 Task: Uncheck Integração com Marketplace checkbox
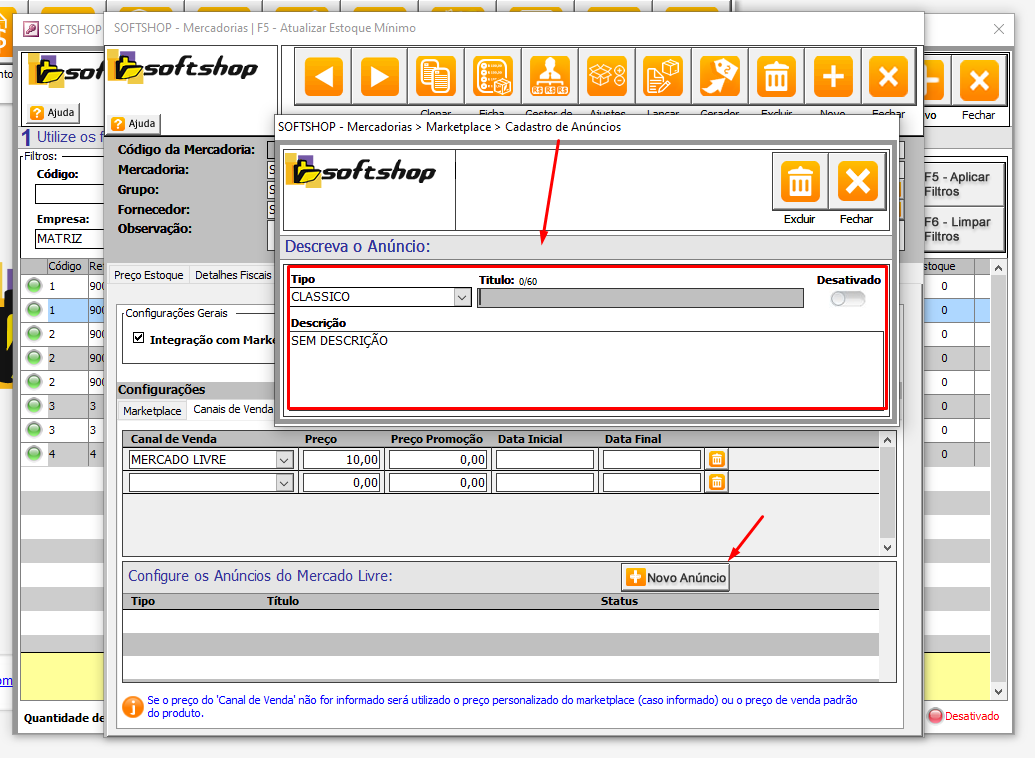tap(139, 339)
